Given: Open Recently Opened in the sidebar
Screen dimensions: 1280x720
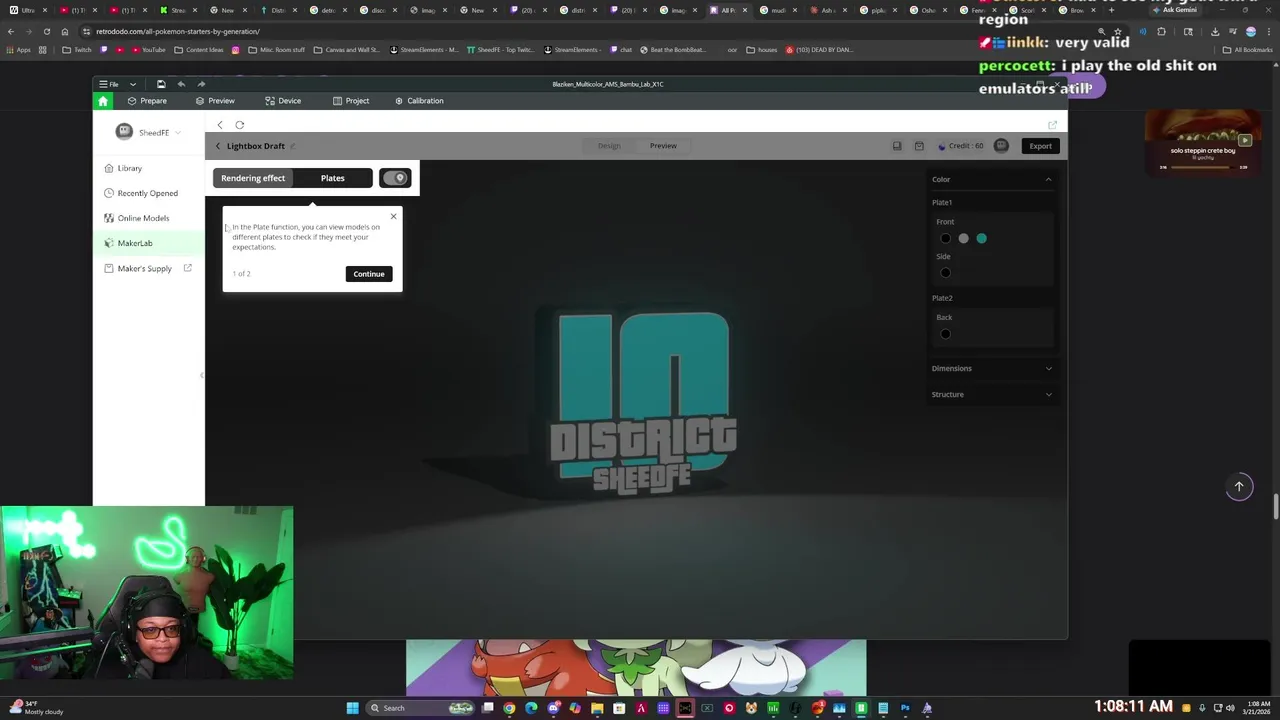Looking at the screenshot, I should (x=148, y=193).
